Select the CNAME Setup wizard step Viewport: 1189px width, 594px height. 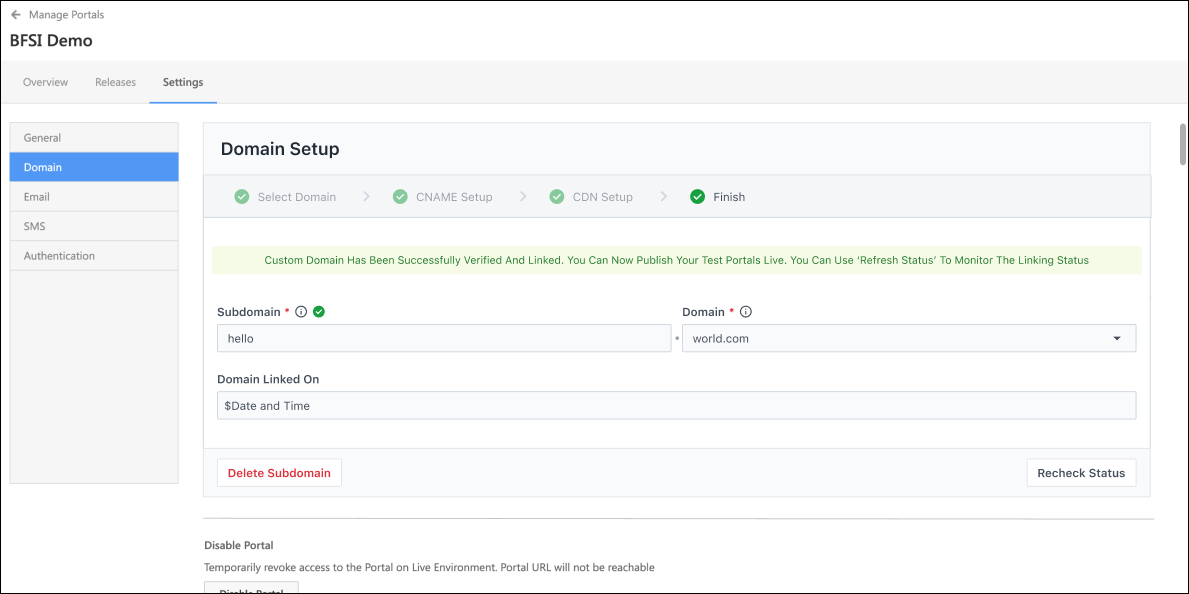point(453,196)
